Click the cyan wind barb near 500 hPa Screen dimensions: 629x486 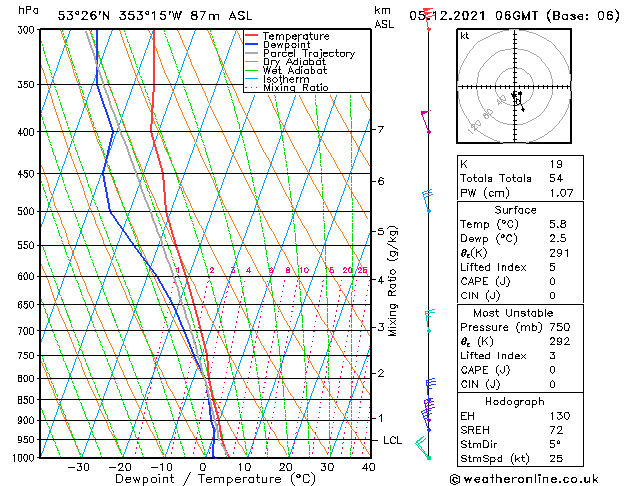tap(427, 200)
